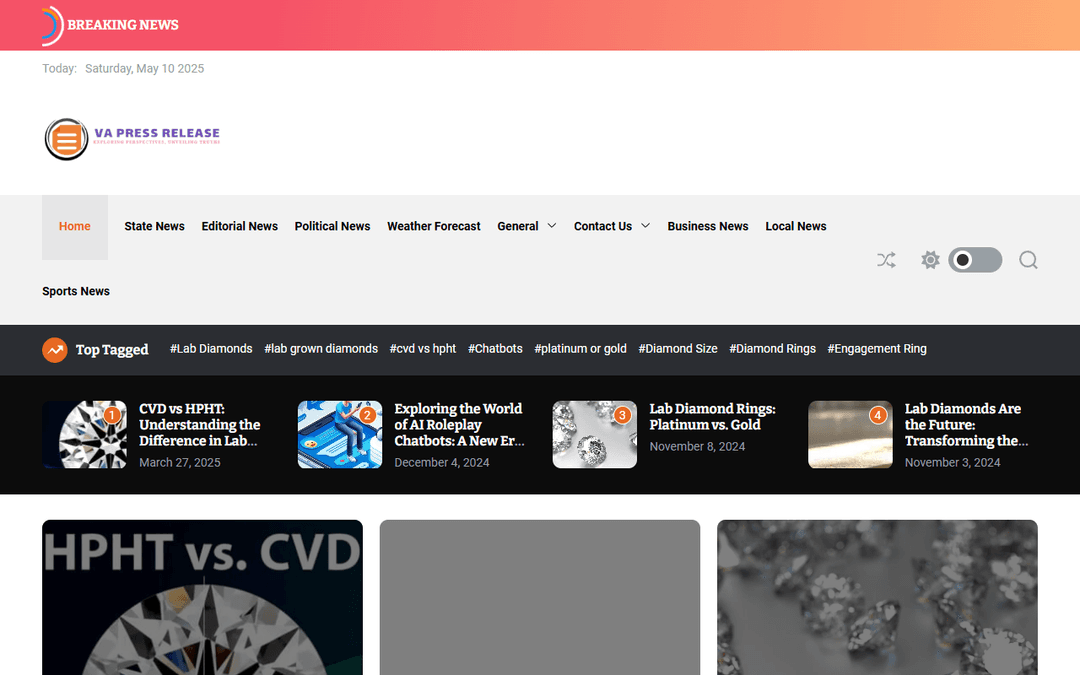Click the diamond thumbnail numbered 1
Image resolution: width=1080 pixels, height=675 pixels.
click(85, 435)
